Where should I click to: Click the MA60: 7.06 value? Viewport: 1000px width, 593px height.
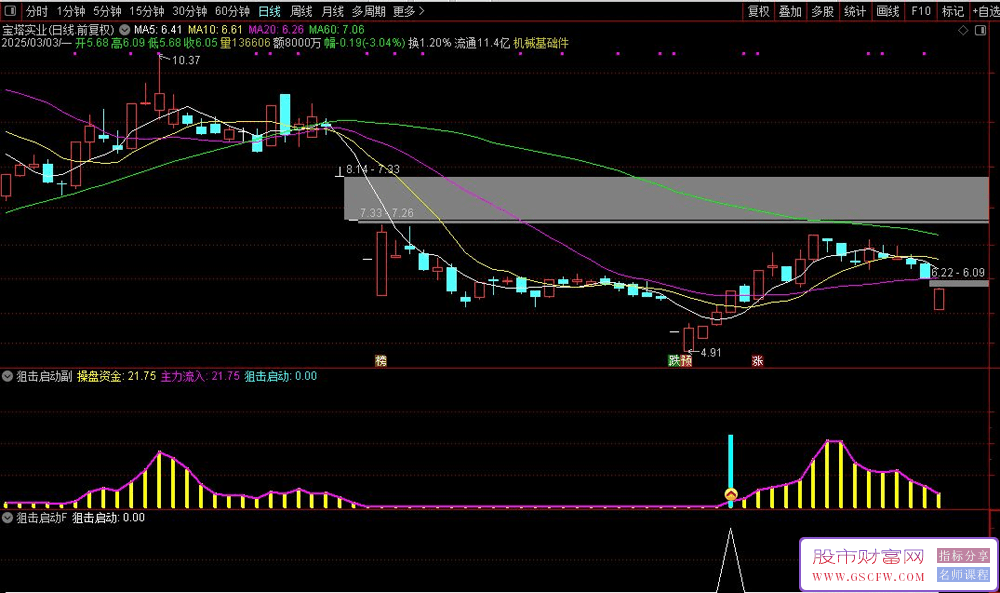(x=337, y=29)
